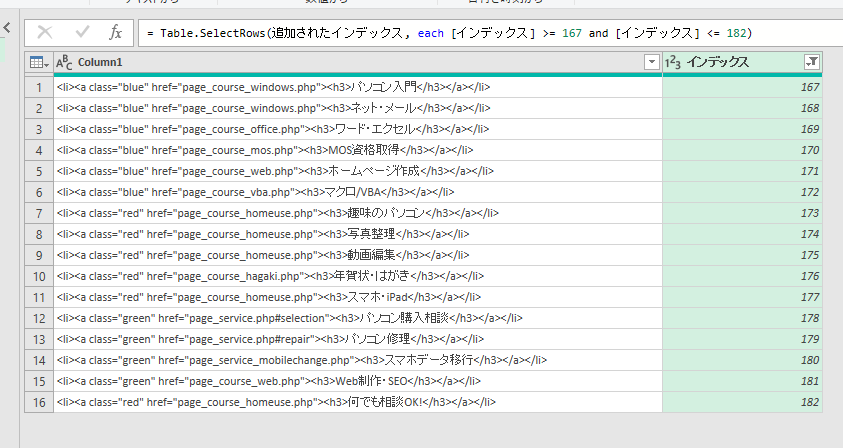Click index cell 179
The image size is (843, 448).
tap(742, 339)
